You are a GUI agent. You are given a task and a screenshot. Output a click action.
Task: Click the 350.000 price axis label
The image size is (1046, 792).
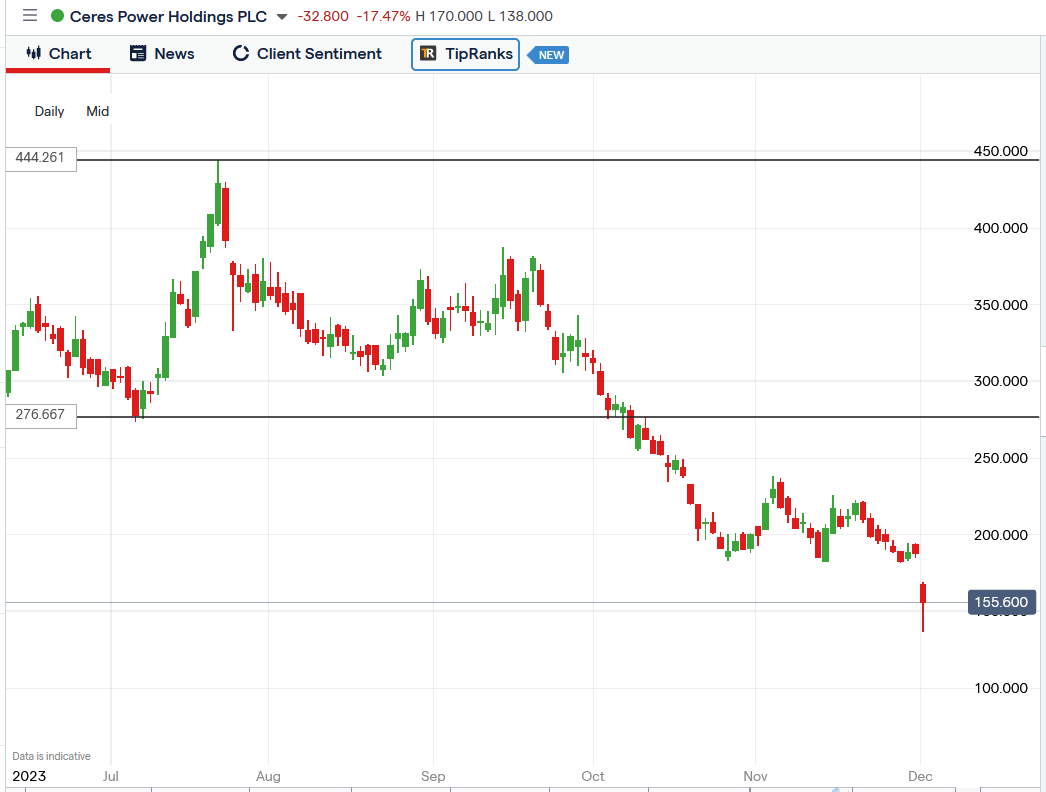point(1001,305)
